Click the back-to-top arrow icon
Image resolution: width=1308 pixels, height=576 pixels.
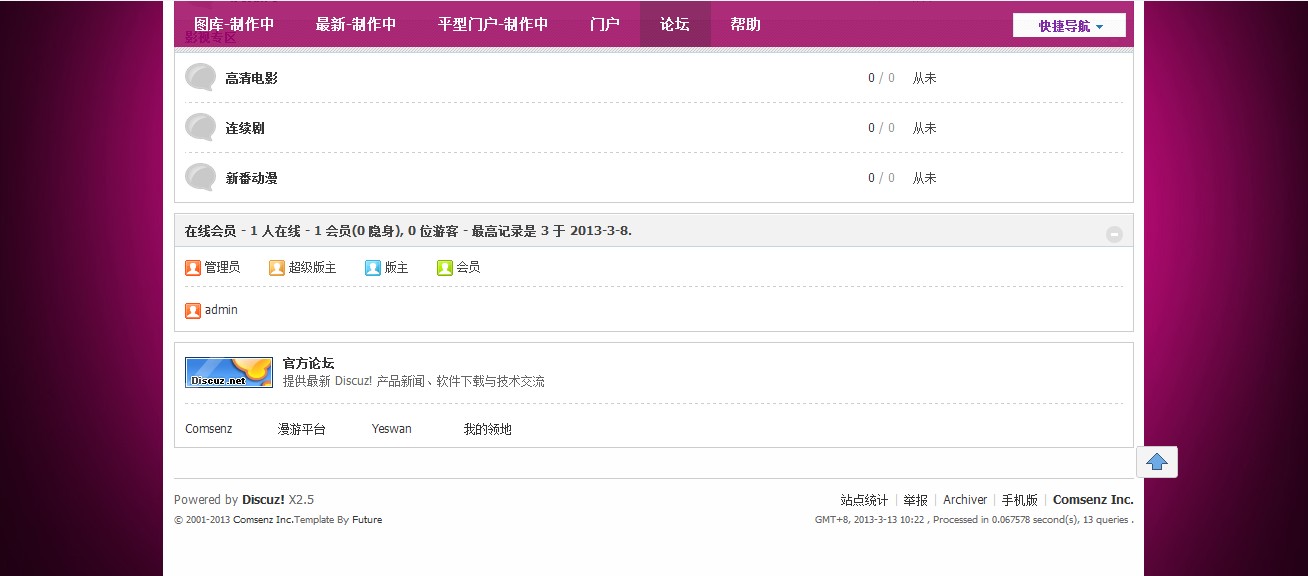pos(1157,461)
